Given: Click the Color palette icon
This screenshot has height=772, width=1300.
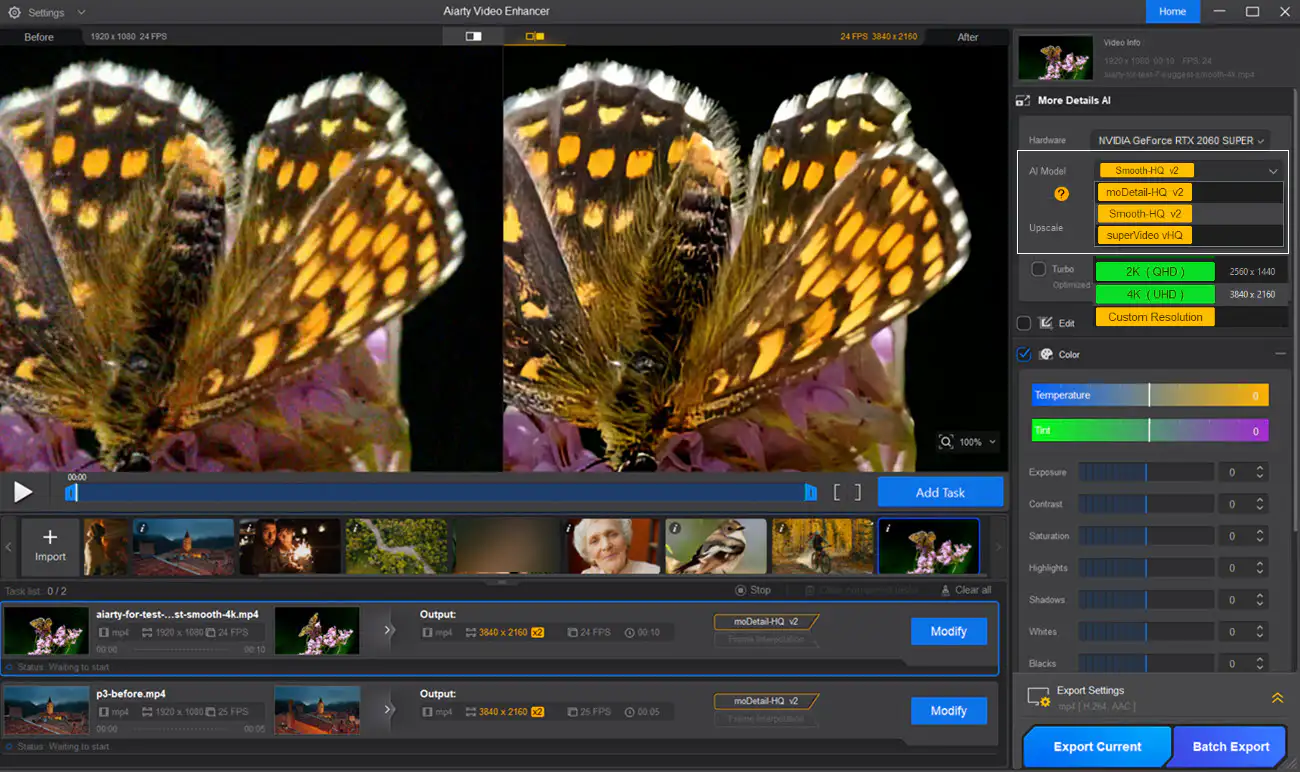Looking at the screenshot, I should click(1047, 354).
